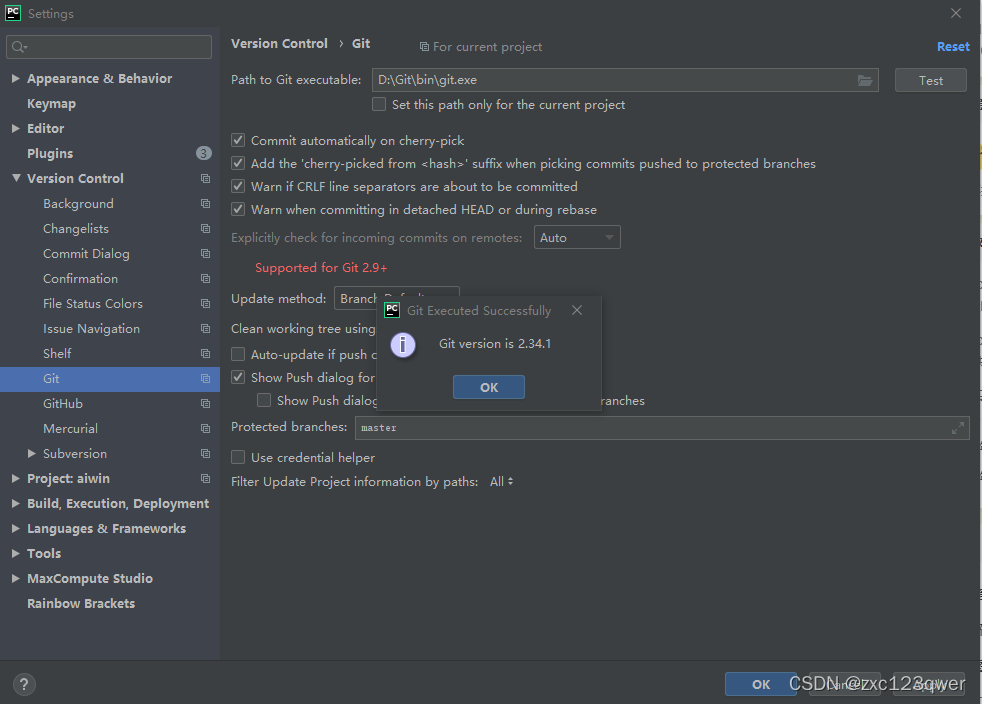Toggle detached HEAD or rebase warning checkbox

click(x=238, y=209)
